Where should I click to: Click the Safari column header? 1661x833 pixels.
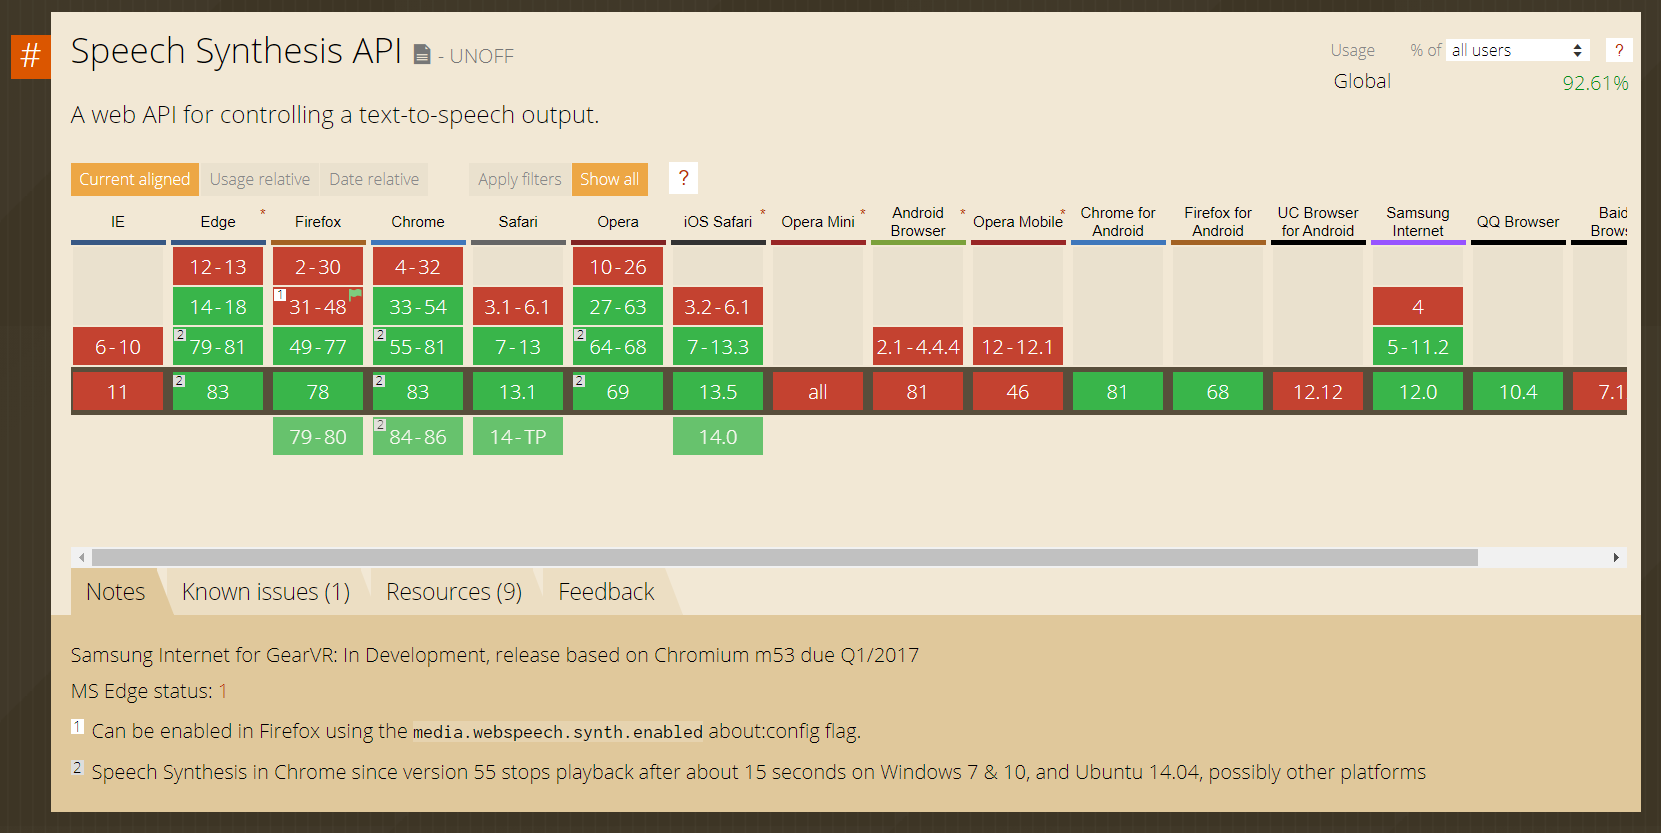point(518,222)
